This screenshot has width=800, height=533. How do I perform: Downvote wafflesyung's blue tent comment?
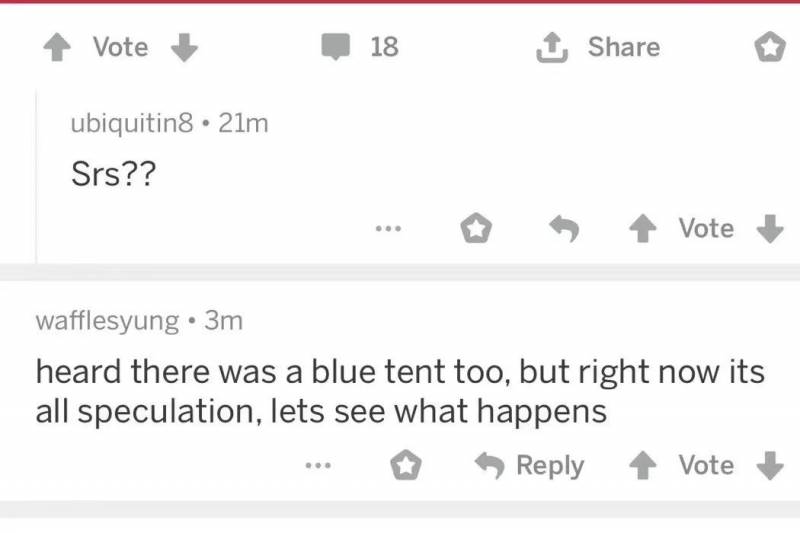pyautogui.click(x=768, y=465)
